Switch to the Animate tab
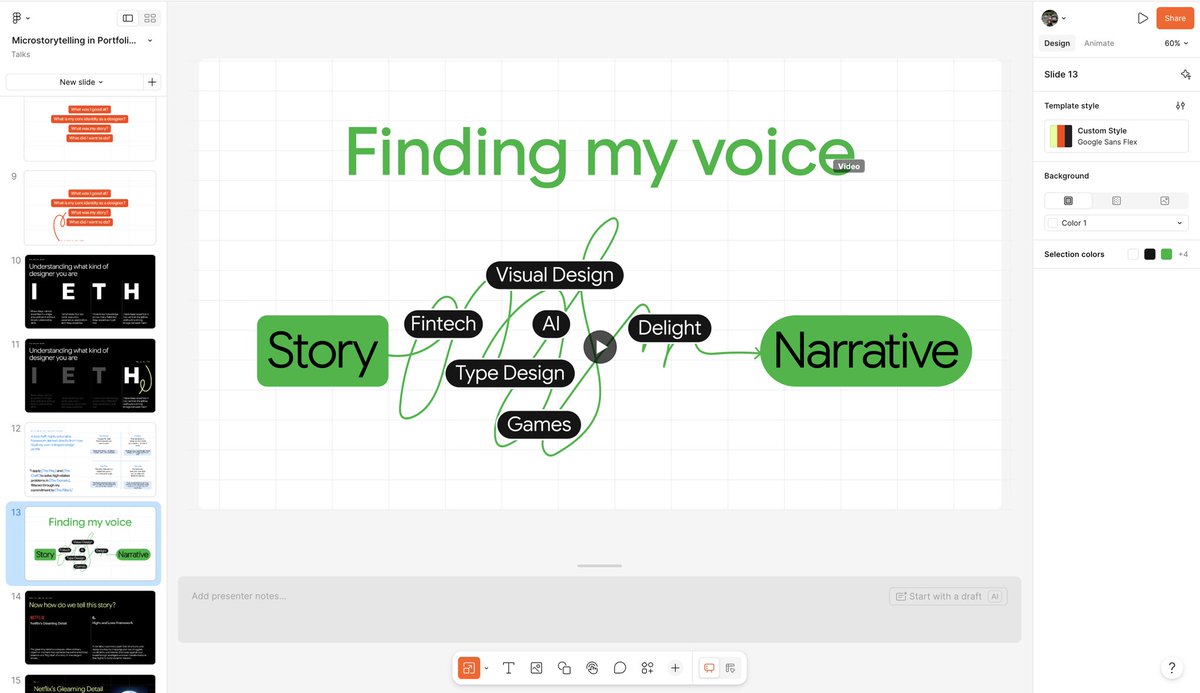Image resolution: width=1200 pixels, height=693 pixels. [1099, 43]
